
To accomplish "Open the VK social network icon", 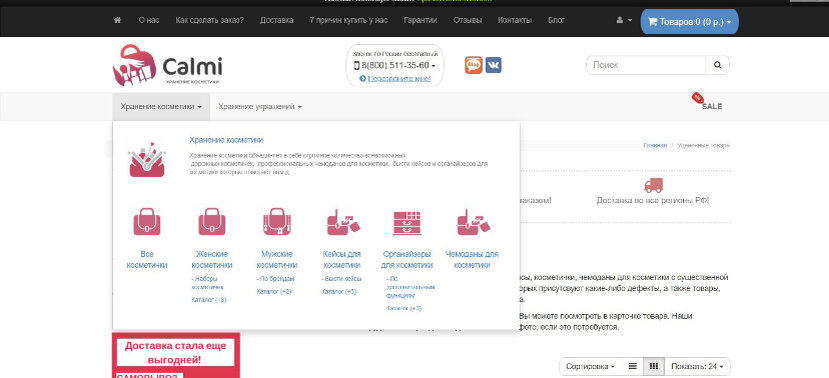I will click(493, 65).
